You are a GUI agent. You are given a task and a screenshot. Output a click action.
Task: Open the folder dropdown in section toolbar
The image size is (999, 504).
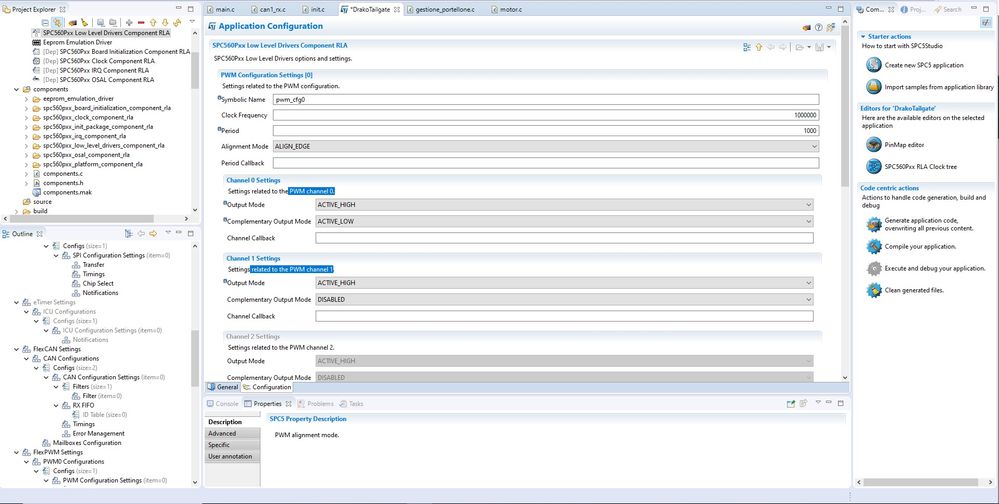coord(809,47)
